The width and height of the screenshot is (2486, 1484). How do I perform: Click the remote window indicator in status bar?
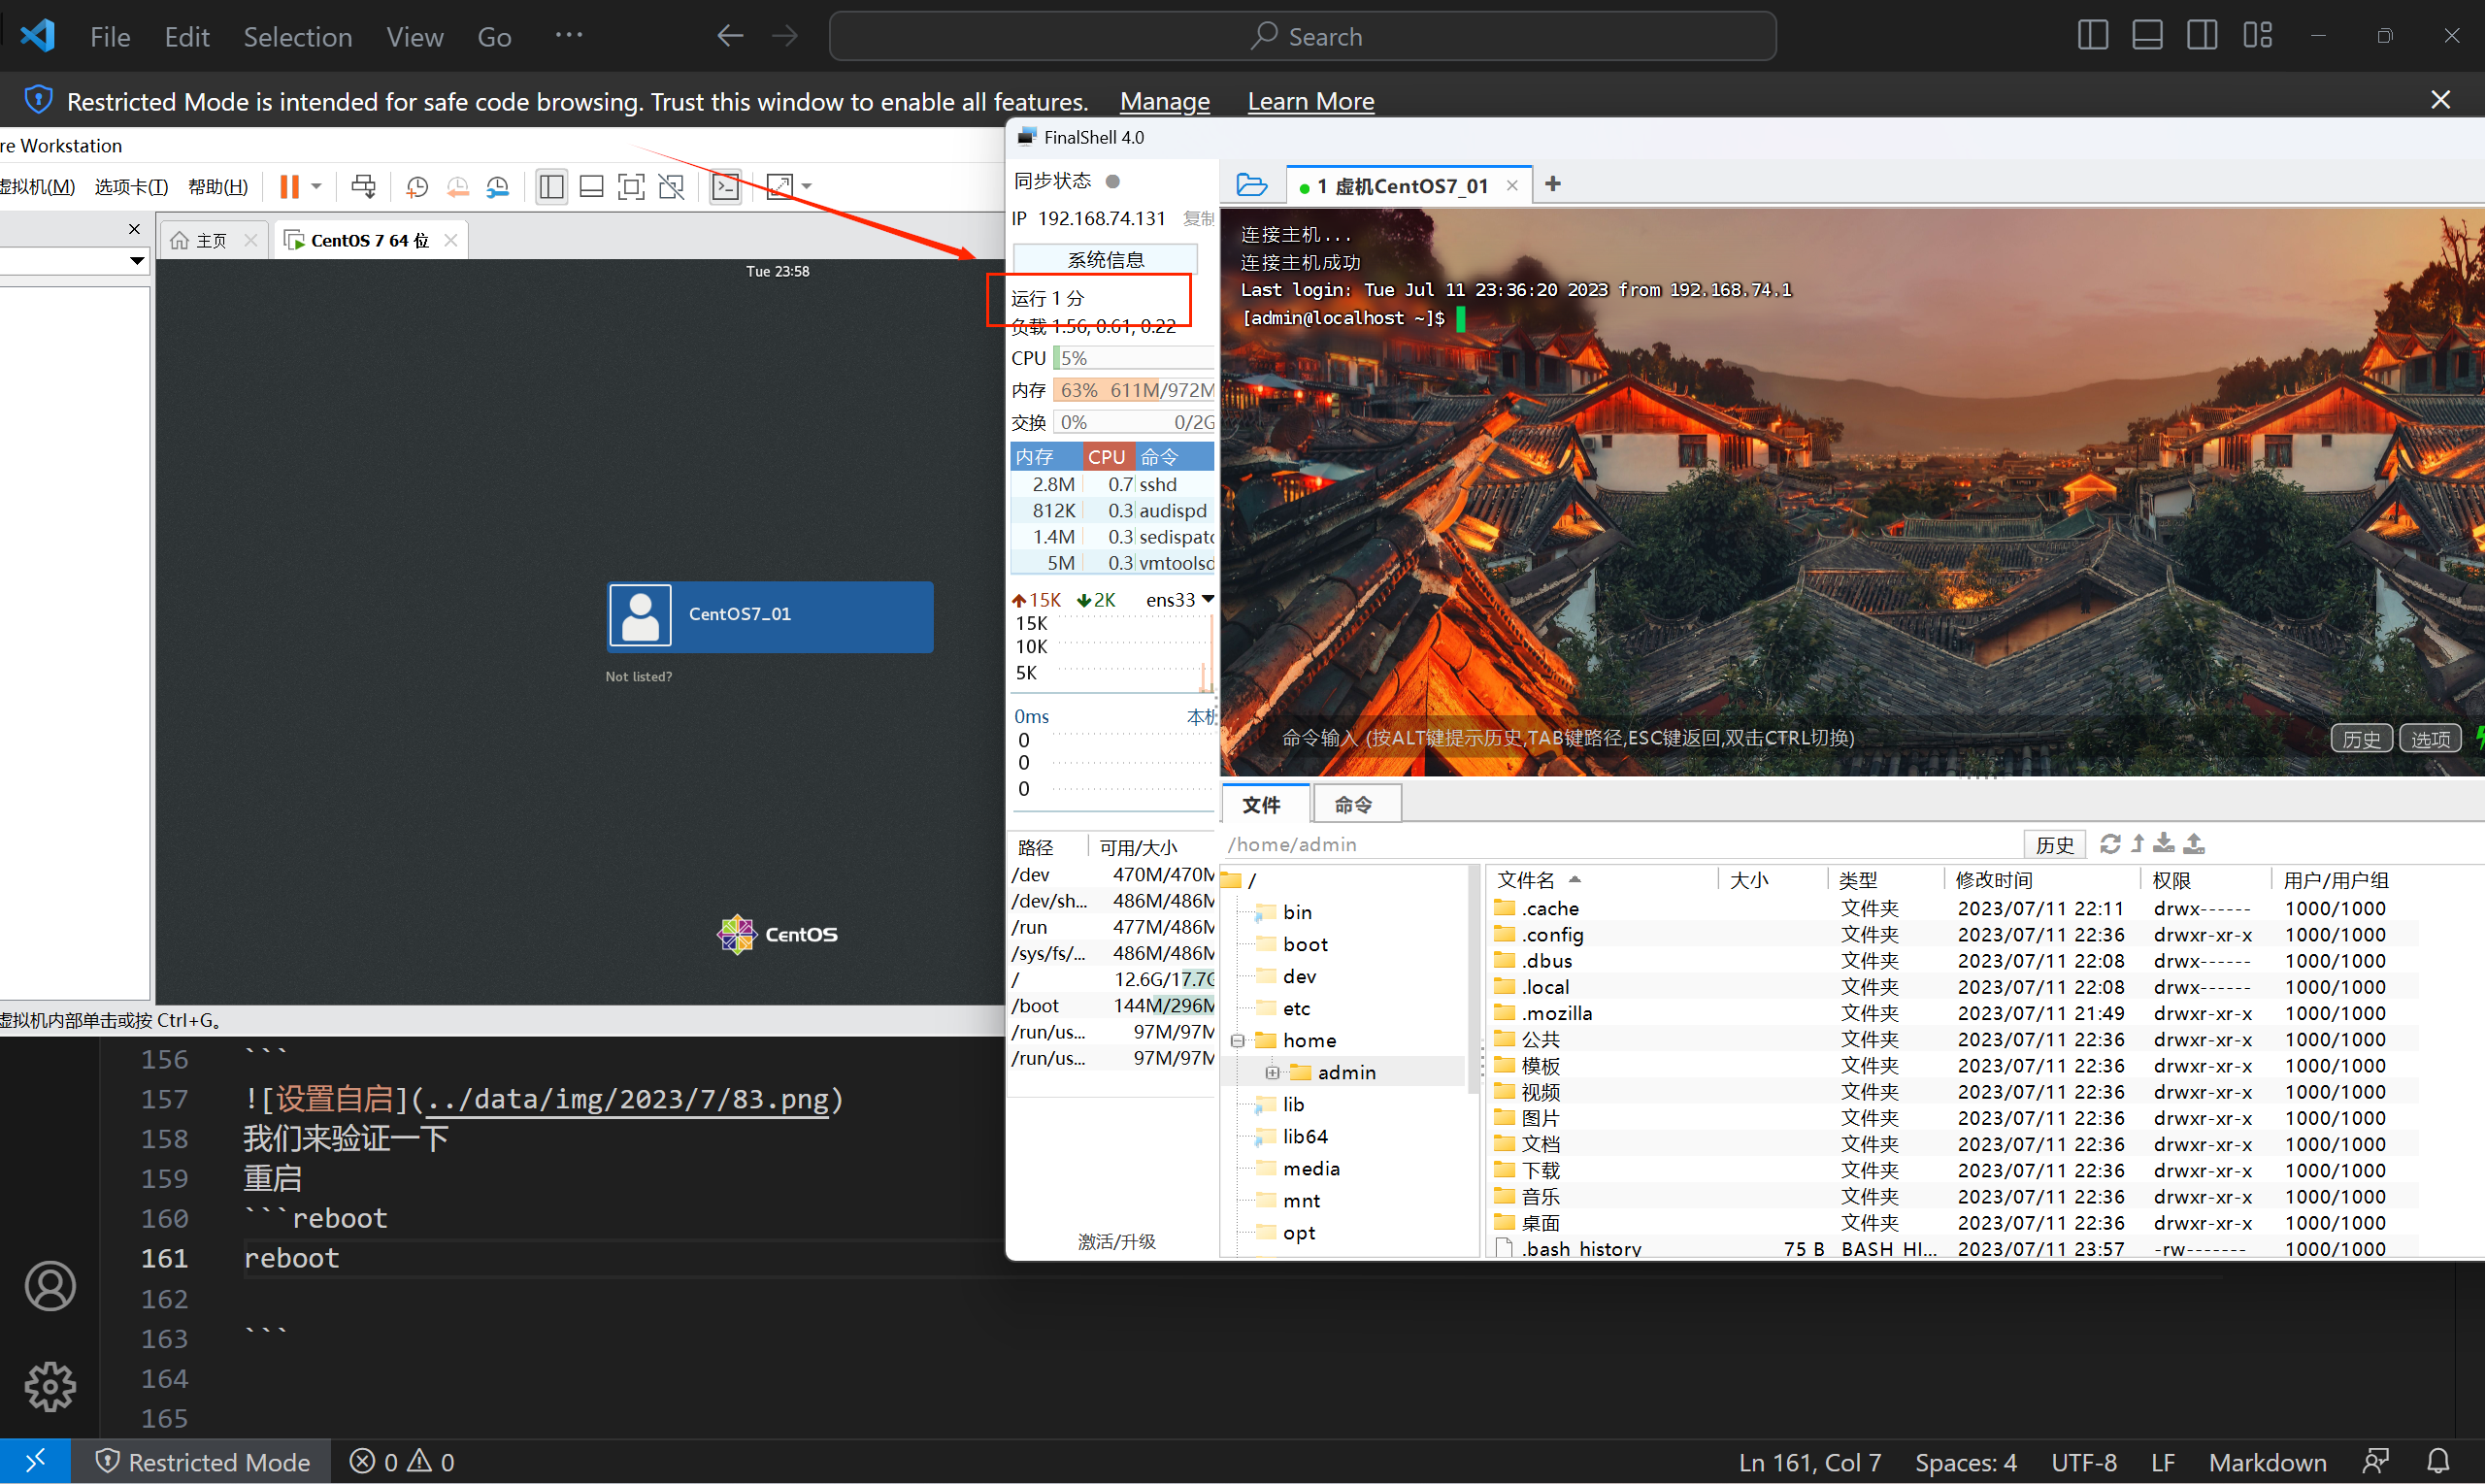click(35, 1462)
